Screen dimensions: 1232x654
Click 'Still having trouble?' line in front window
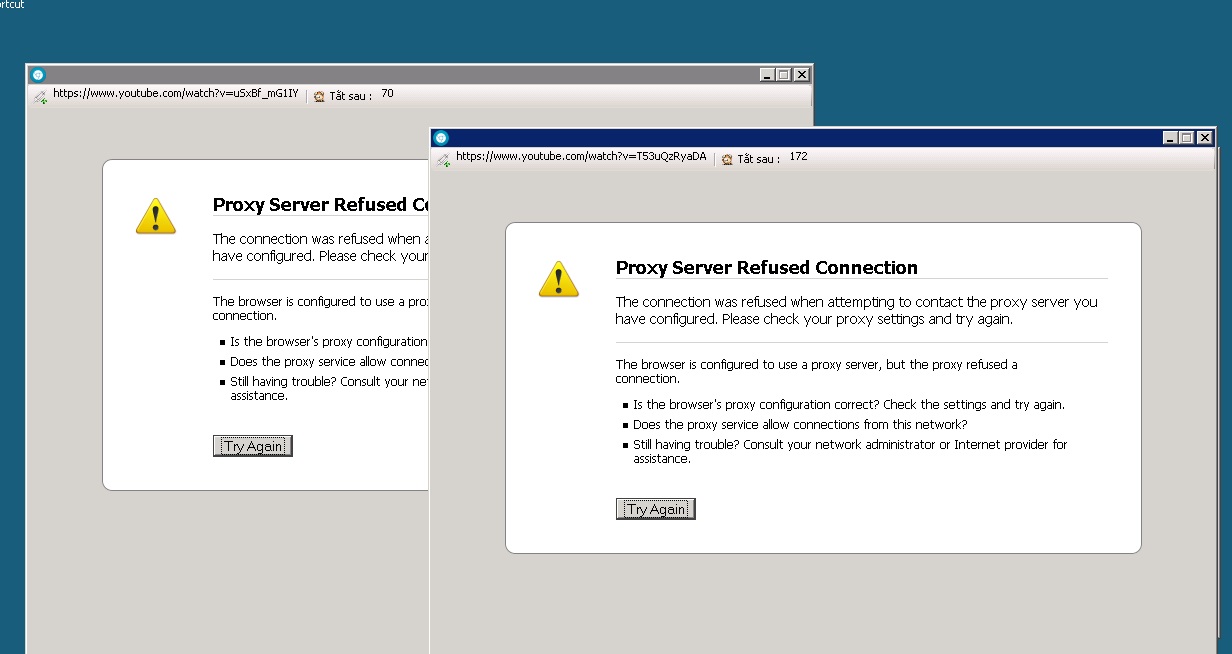coord(850,451)
